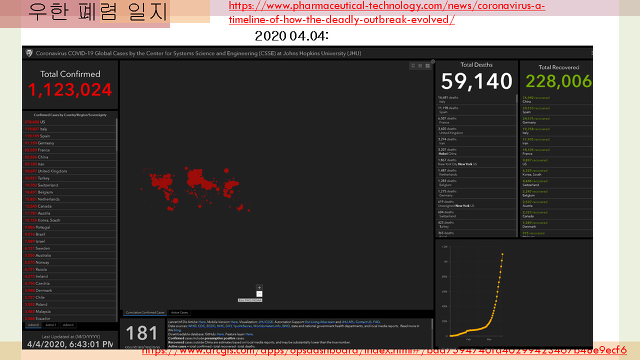Click the middle map view icon at top right

pyautogui.click(x=420, y=66)
